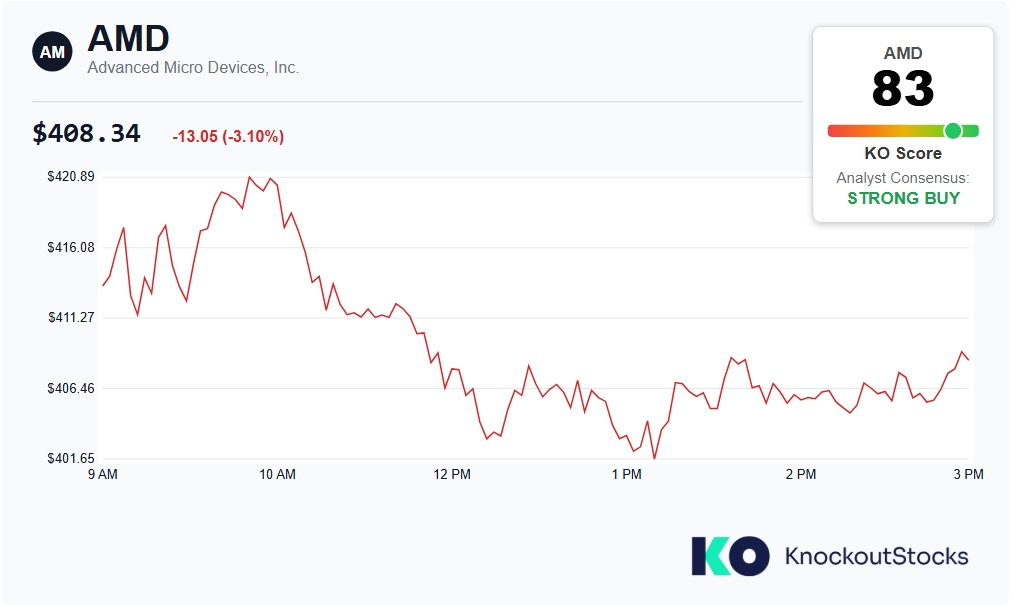Image resolution: width=1020 pixels, height=605 pixels.
Task: Click the round AM ticker avatar icon
Action: [x=52, y=51]
